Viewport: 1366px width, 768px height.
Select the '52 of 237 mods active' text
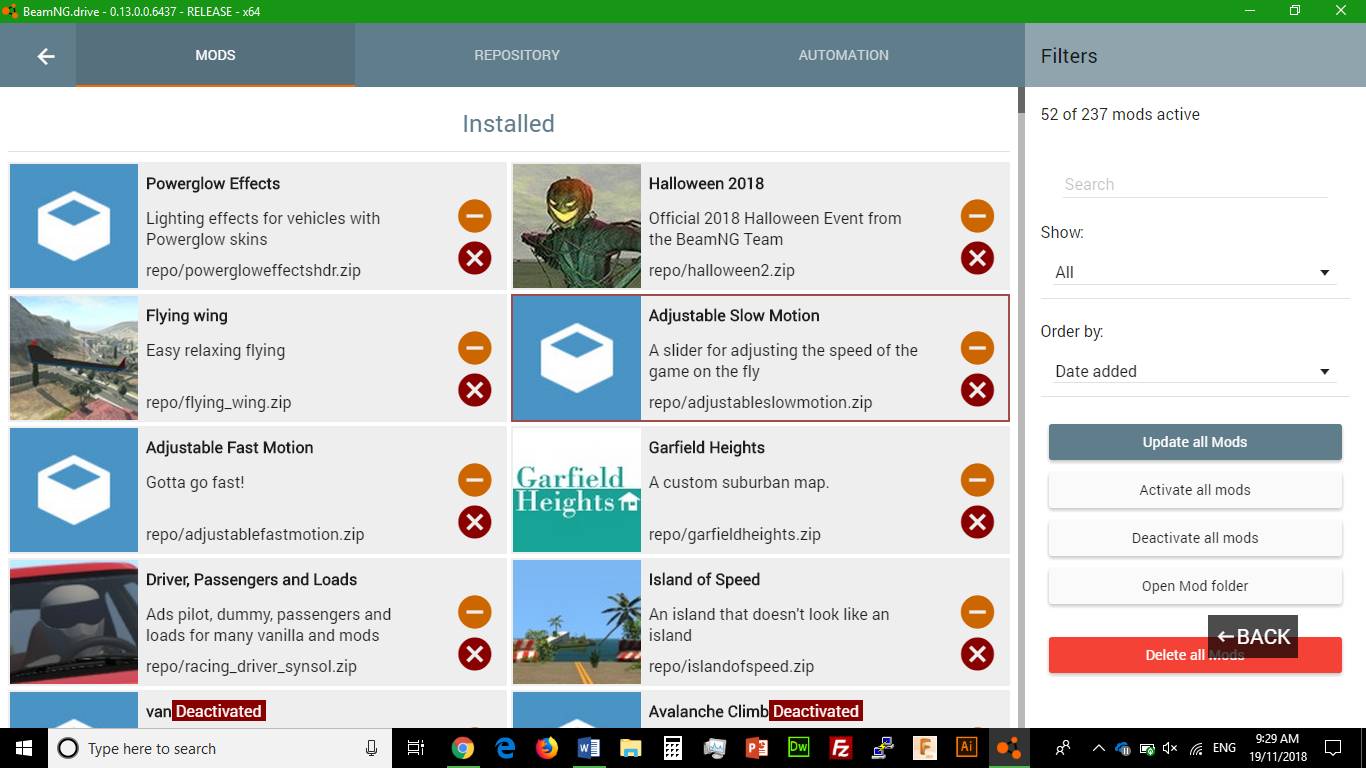tap(1120, 114)
